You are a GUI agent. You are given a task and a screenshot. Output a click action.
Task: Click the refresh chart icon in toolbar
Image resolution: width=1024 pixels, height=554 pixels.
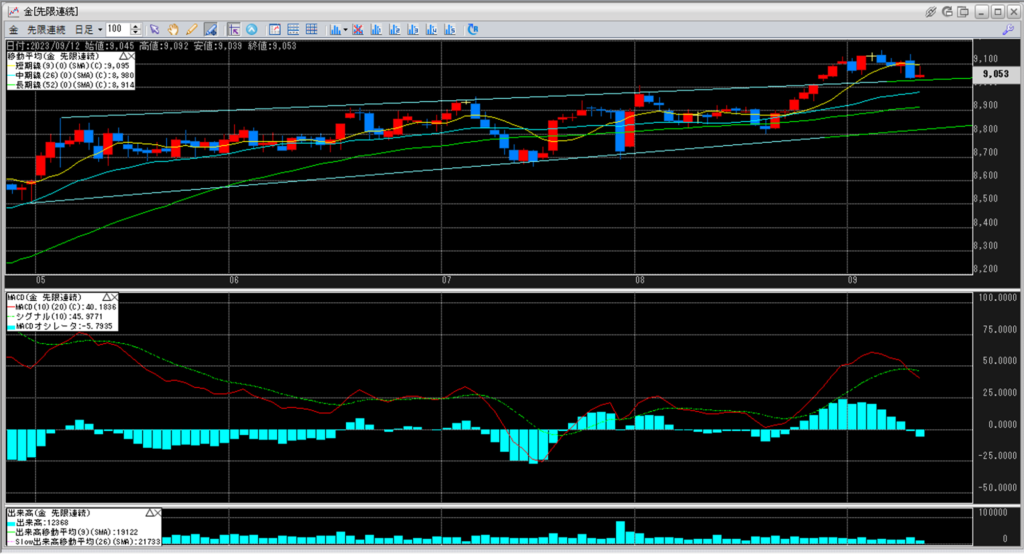pos(472,29)
